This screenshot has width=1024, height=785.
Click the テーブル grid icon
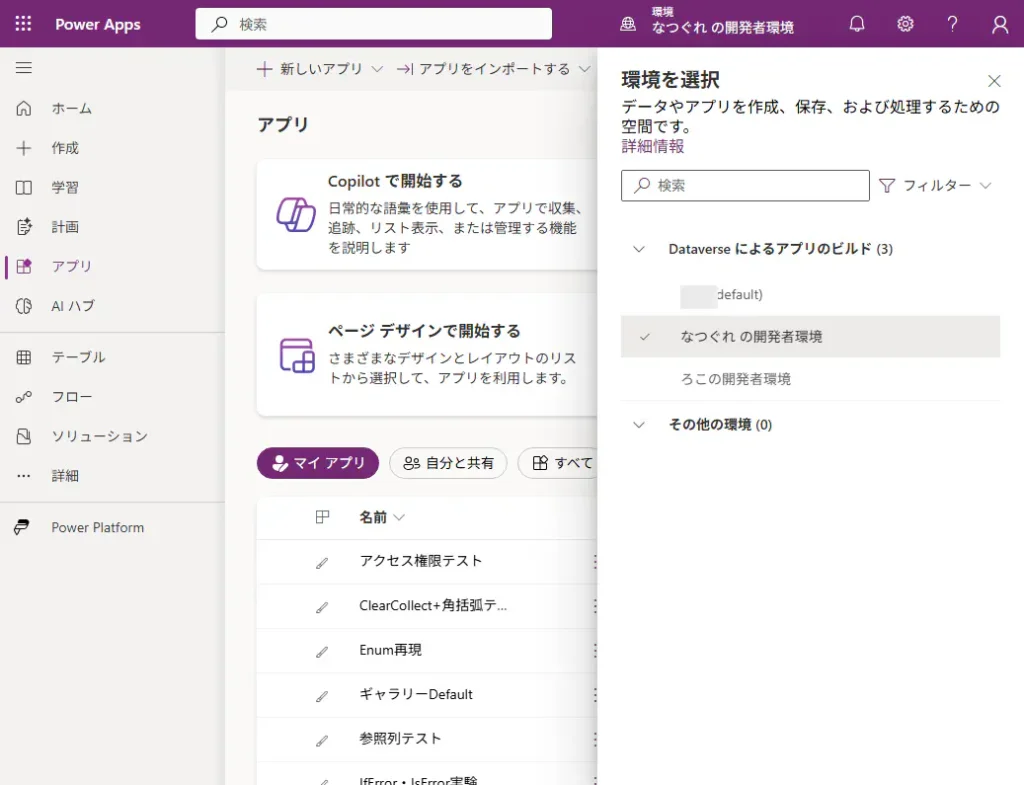pos(24,357)
